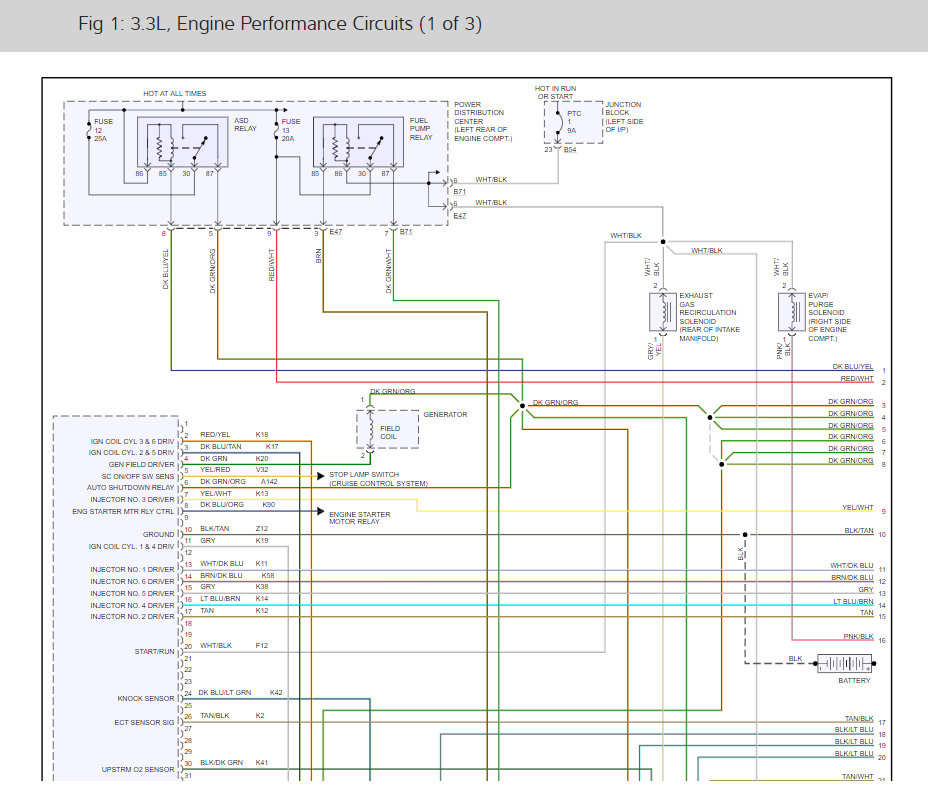Click the 'START/RUN' pin label
928x807 pixels.
tap(154, 651)
